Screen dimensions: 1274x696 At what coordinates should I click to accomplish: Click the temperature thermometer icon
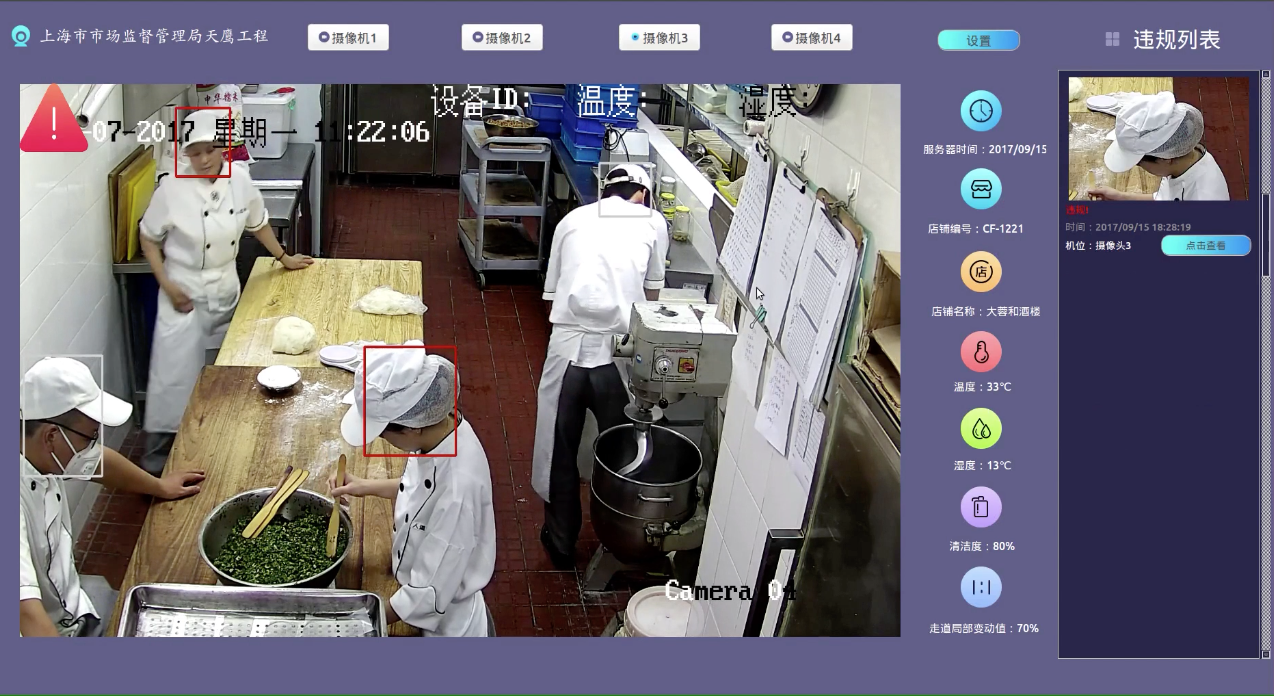pos(981,351)
